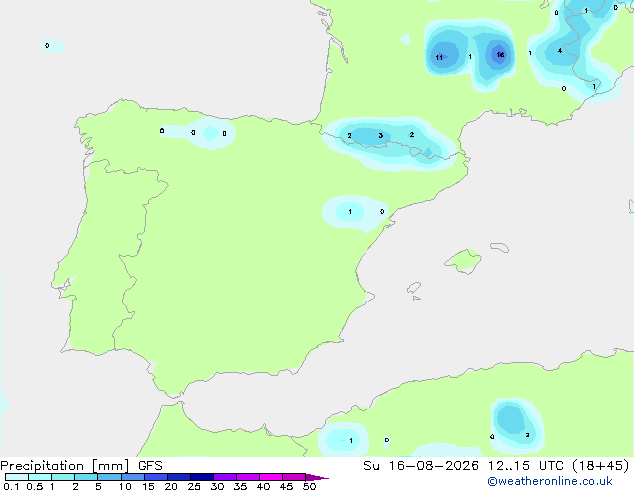Click the legend label '0.1'
Viewport: 634px width, 490px height.
(11, 486)
